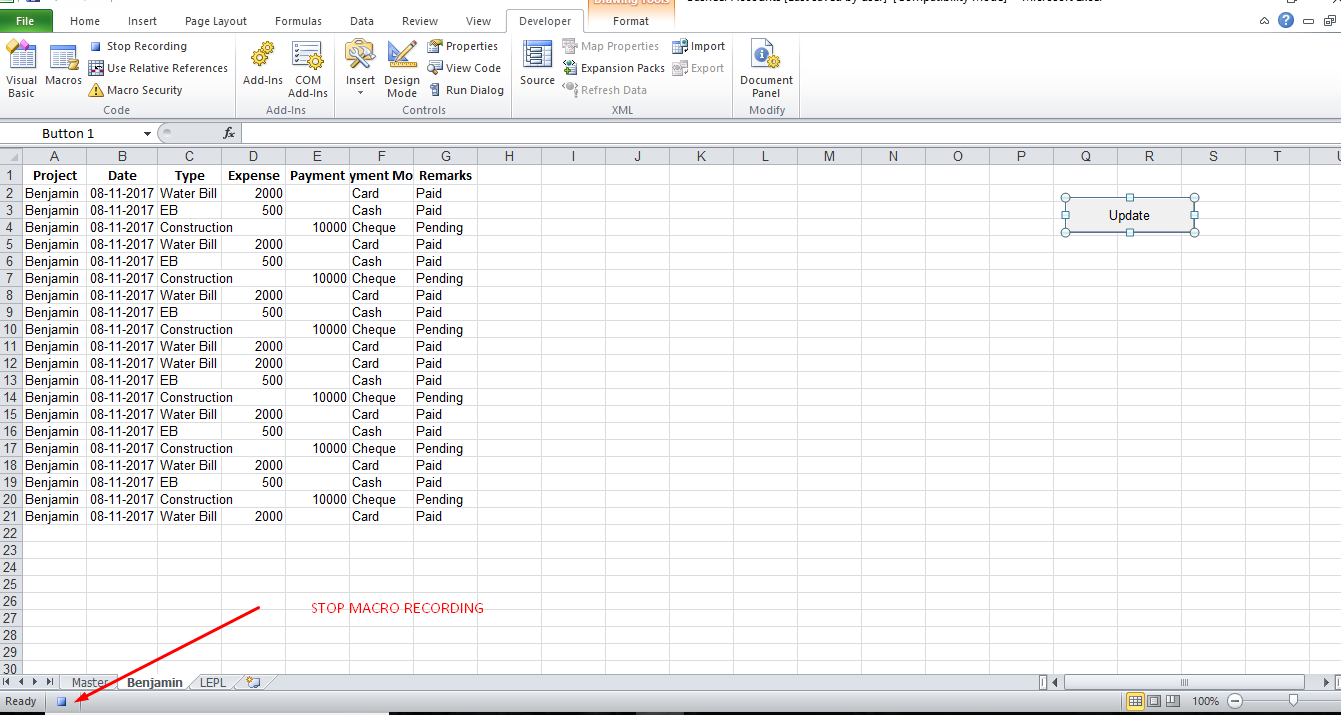The height and width of the screenshot is (715, 1341).
Task: Switch to Normal view
Action: [x=1135, y=701]
